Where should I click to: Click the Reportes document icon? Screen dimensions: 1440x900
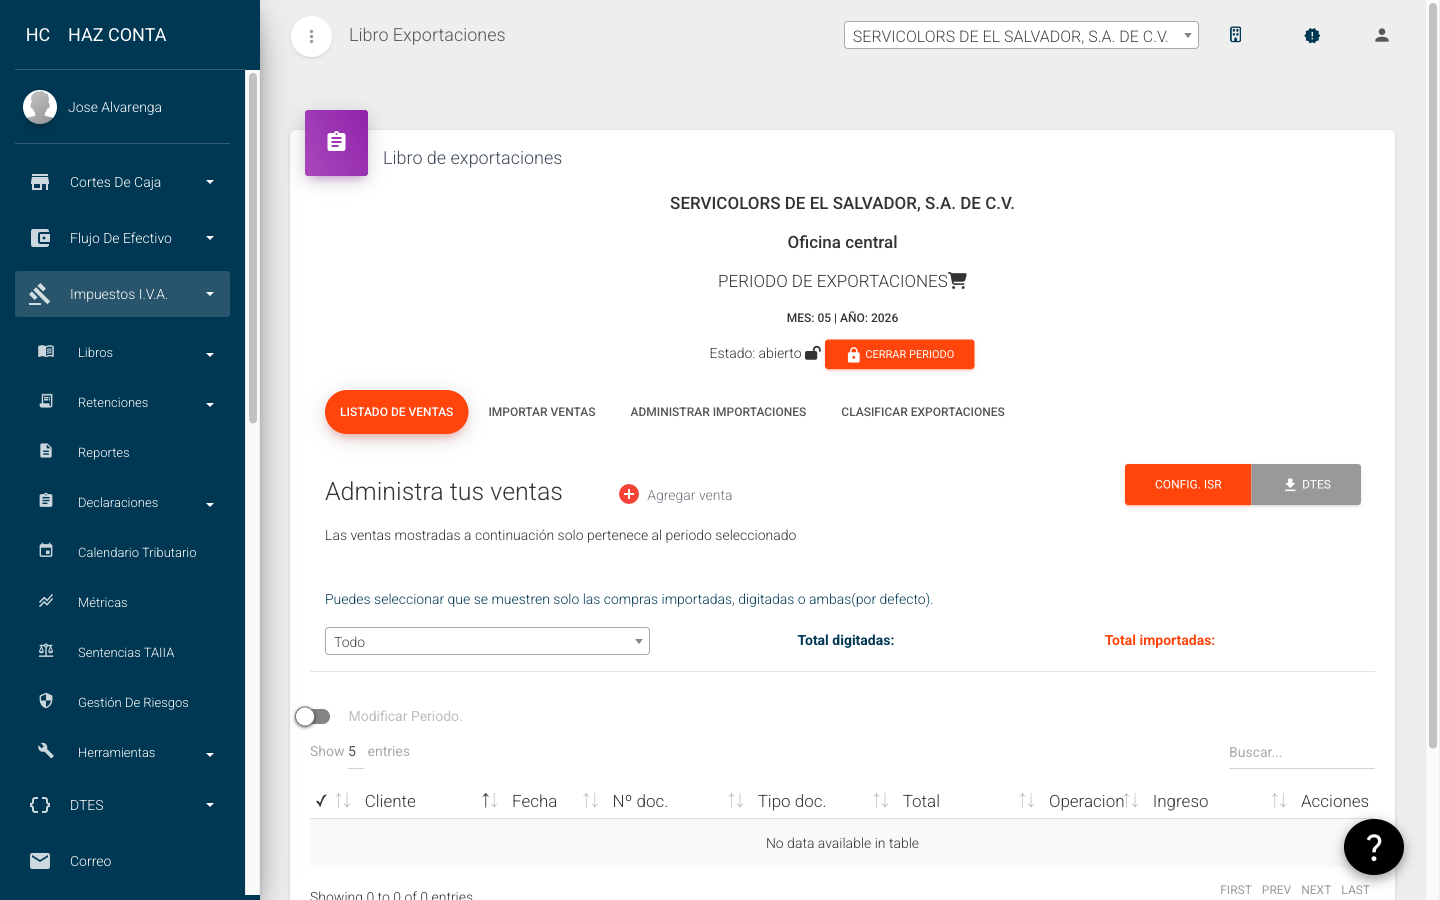(x=46, y=451)
